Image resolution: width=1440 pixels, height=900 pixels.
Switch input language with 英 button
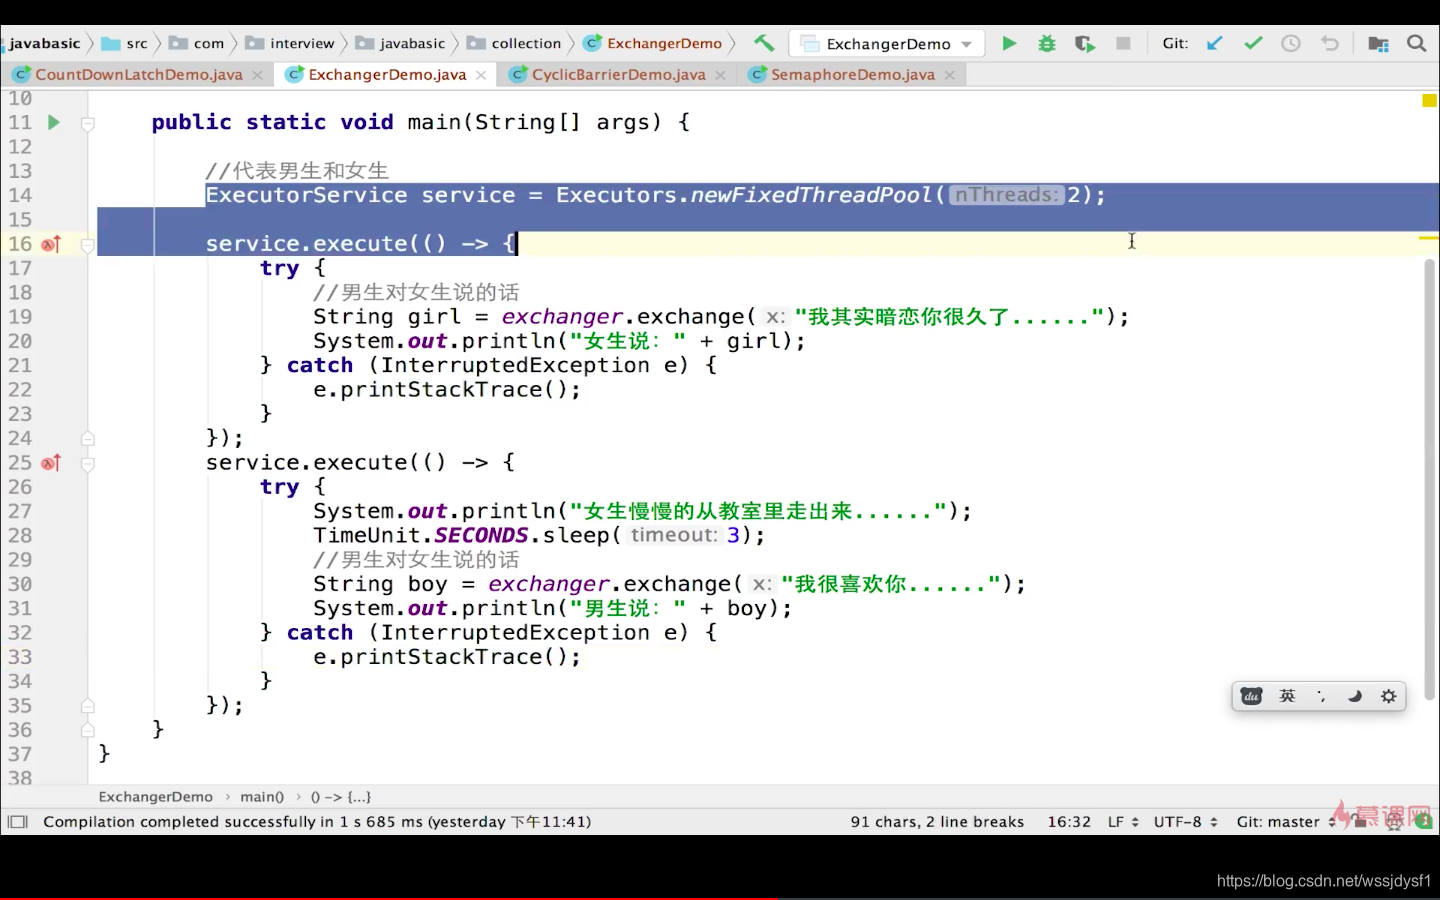1287,696
